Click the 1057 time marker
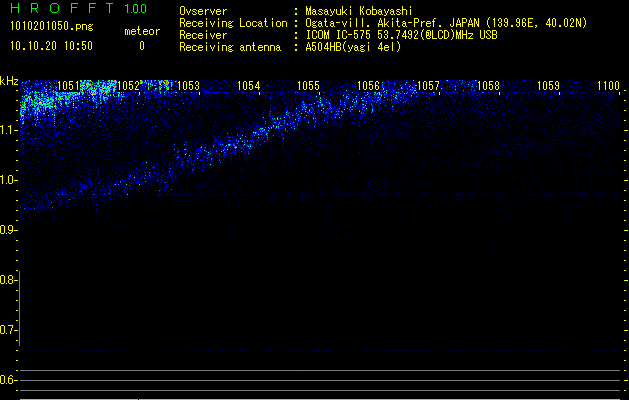This screenshot has width=629, height=400. point(428,86)
